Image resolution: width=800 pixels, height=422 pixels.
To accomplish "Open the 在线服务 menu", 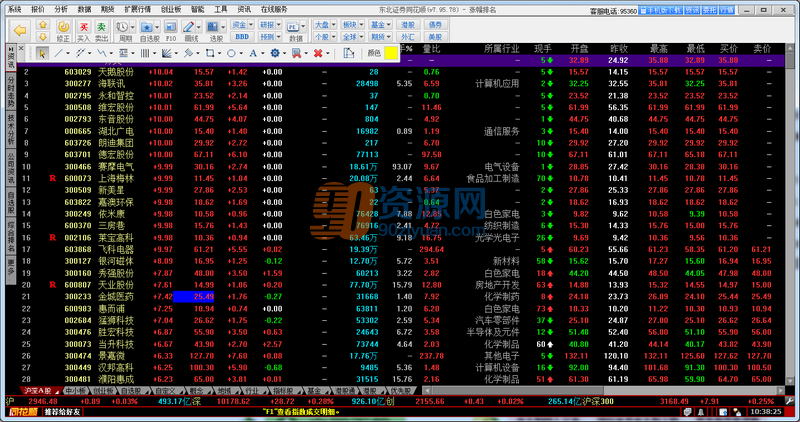I will [274, 9].
